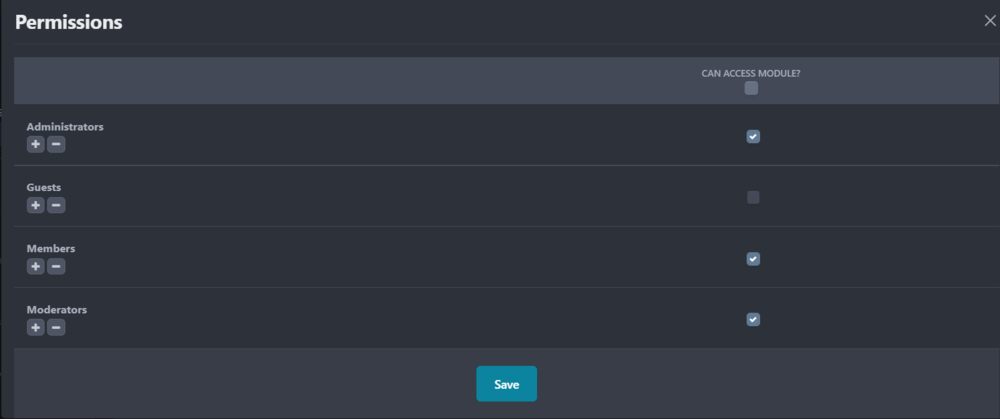Click the Permissions dialog title
Screen dimensions: 1000x419
69,22
